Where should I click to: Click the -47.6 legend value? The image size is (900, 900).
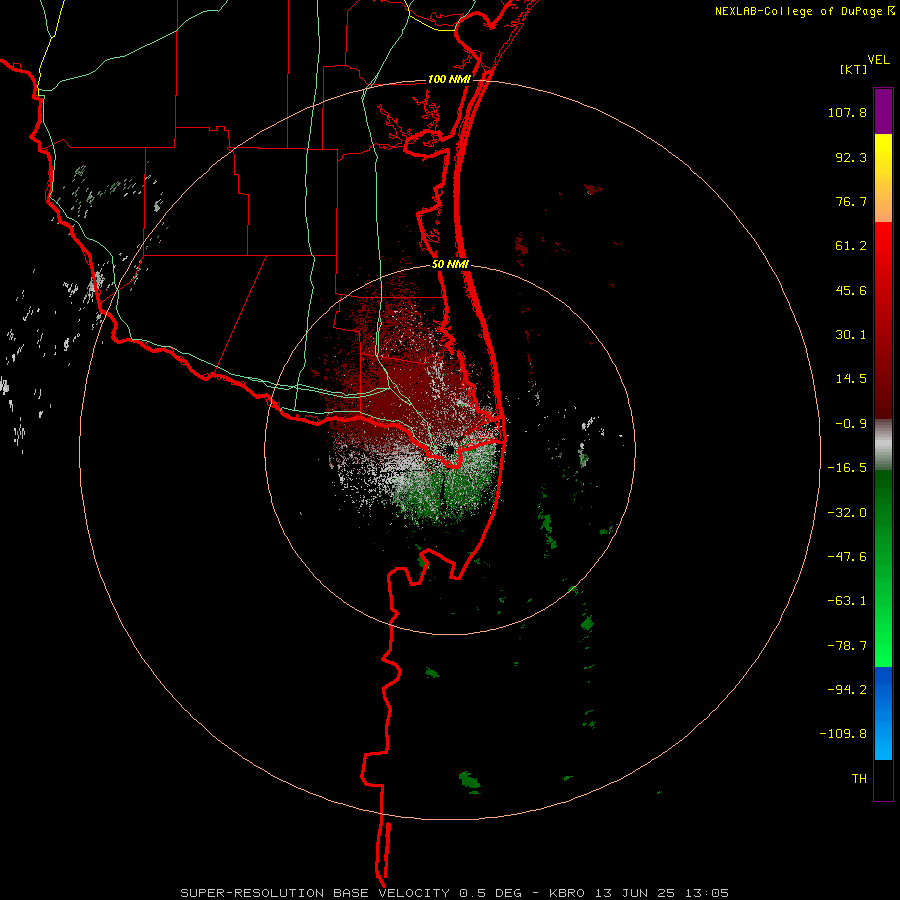847,557
